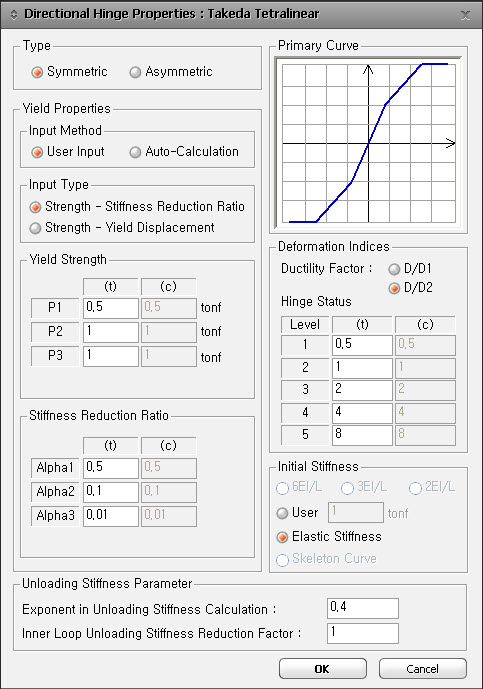Click the P3 tension yield strength field
Image resolution: width=483 pixels, height=689 pixels.
tap(111, 355)
